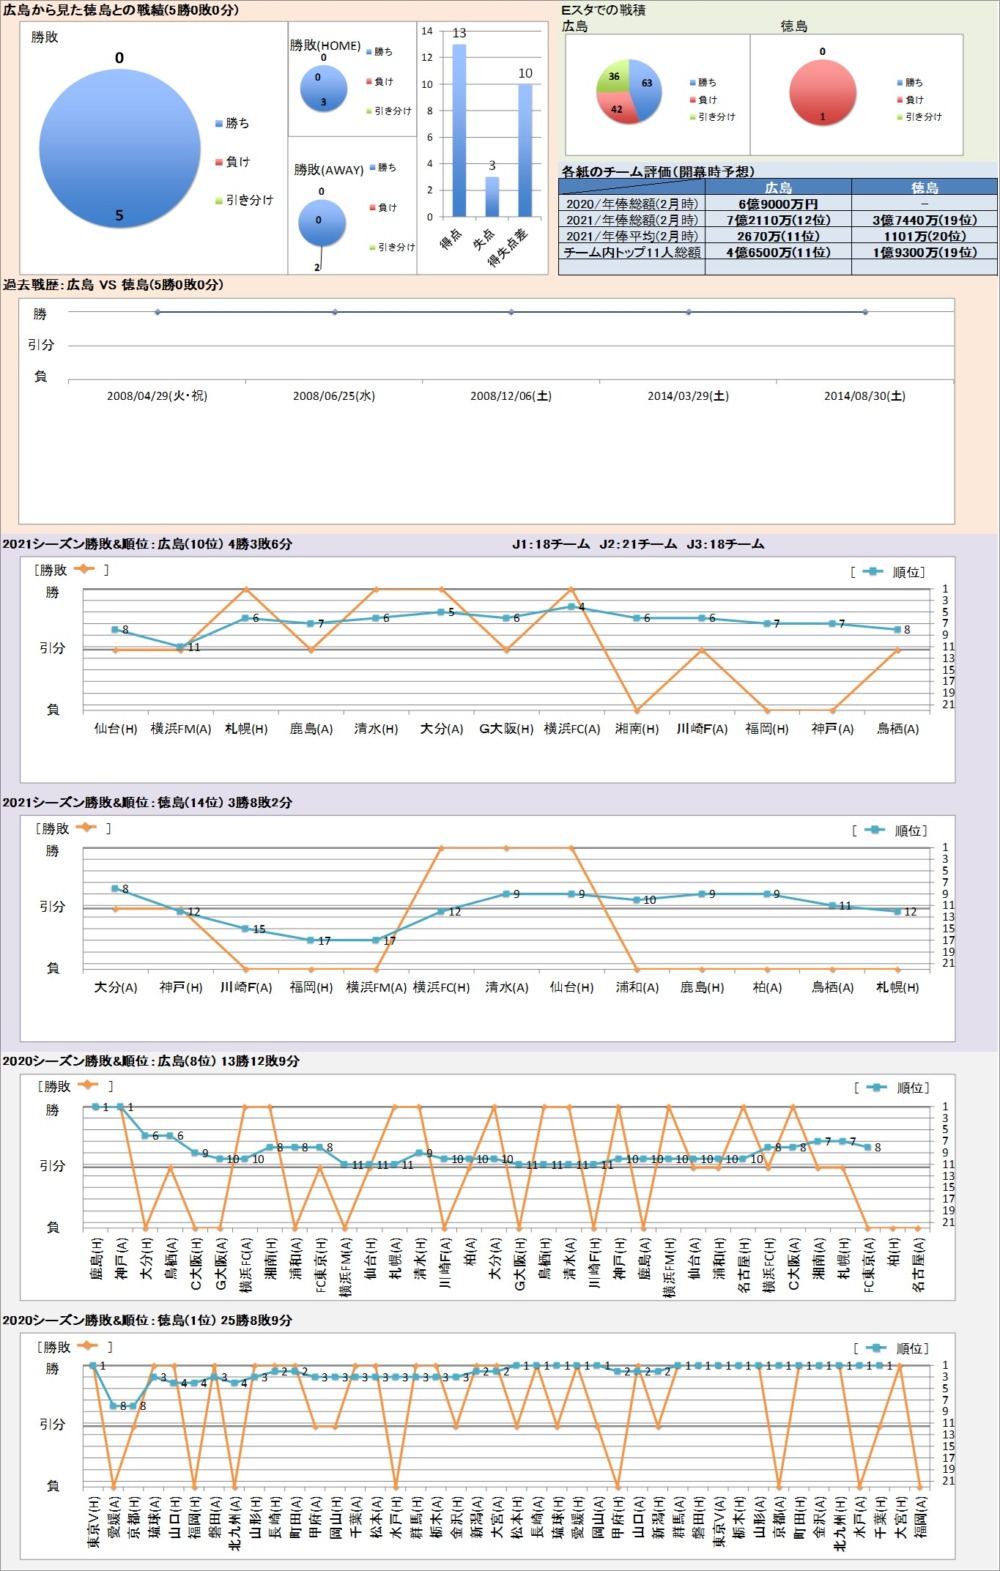Image resolution: width=1000 pixels, height=1571 pixels.
Task: Select the red 負け legend swatch beside the large pie
Action: (x=219, y=162)
